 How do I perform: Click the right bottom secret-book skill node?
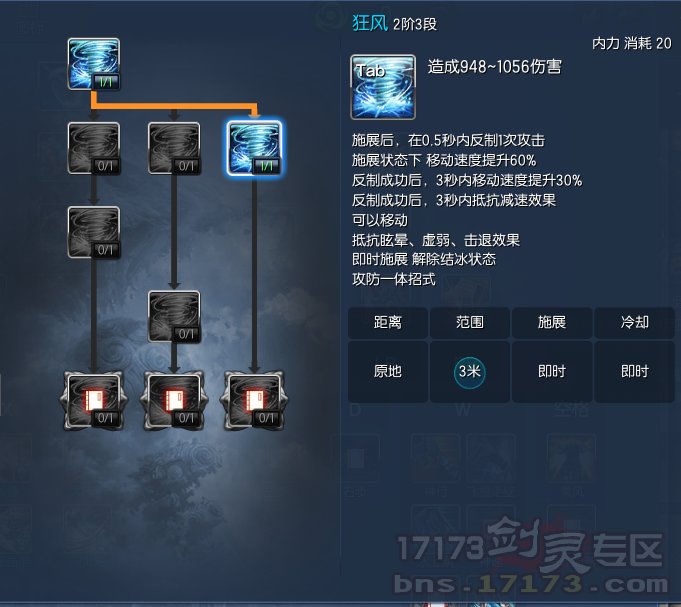coord(255,401)
